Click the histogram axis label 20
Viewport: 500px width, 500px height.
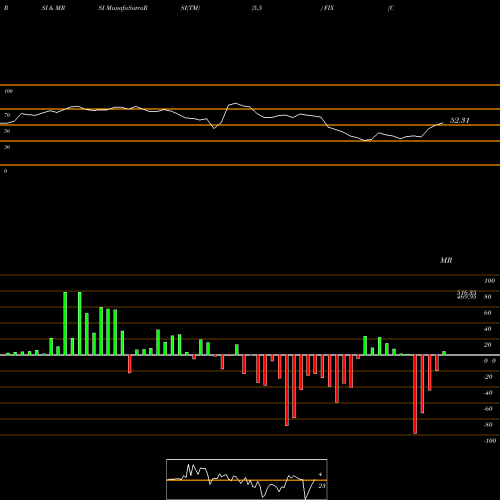point(488,345)
